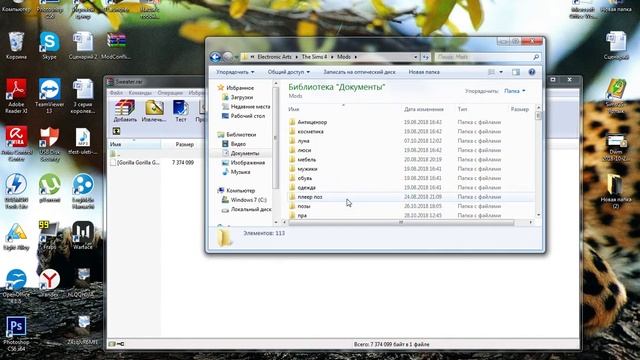Click Тест (Test) in WinRAR toolbar
640x360 pixels.
pos(180,111)
